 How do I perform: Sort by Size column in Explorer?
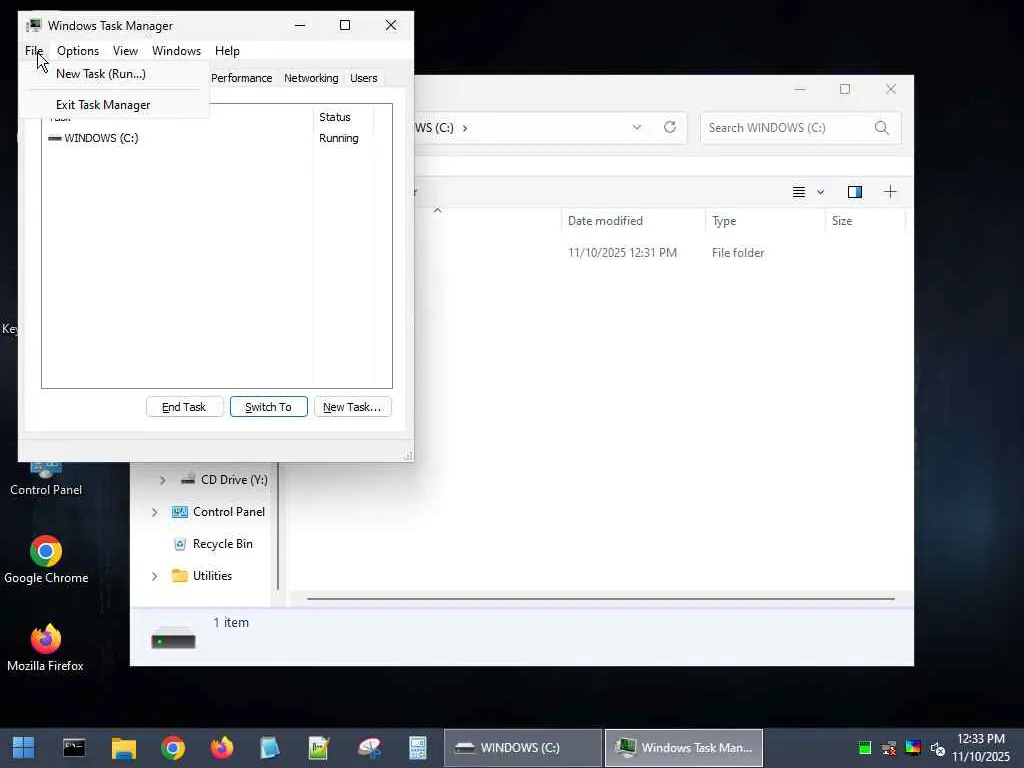pyautogui.click(x=865, y=221)
